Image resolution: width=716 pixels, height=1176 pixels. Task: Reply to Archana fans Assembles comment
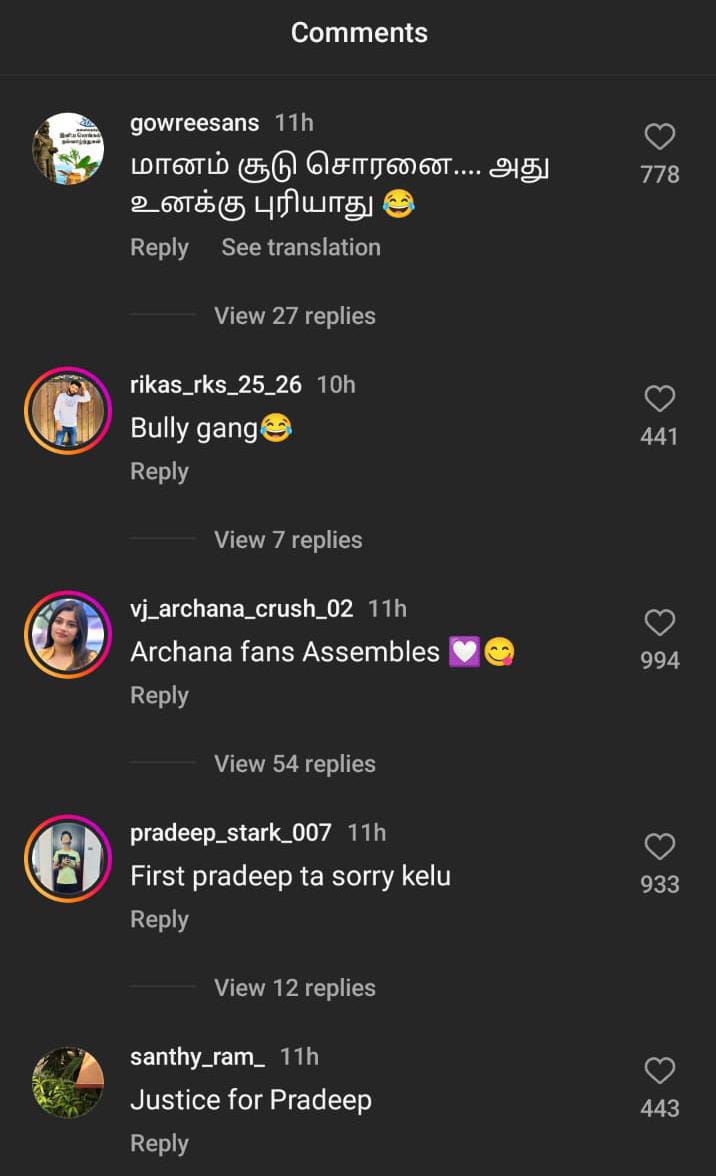pyautogui.click(x=159, y=696)
